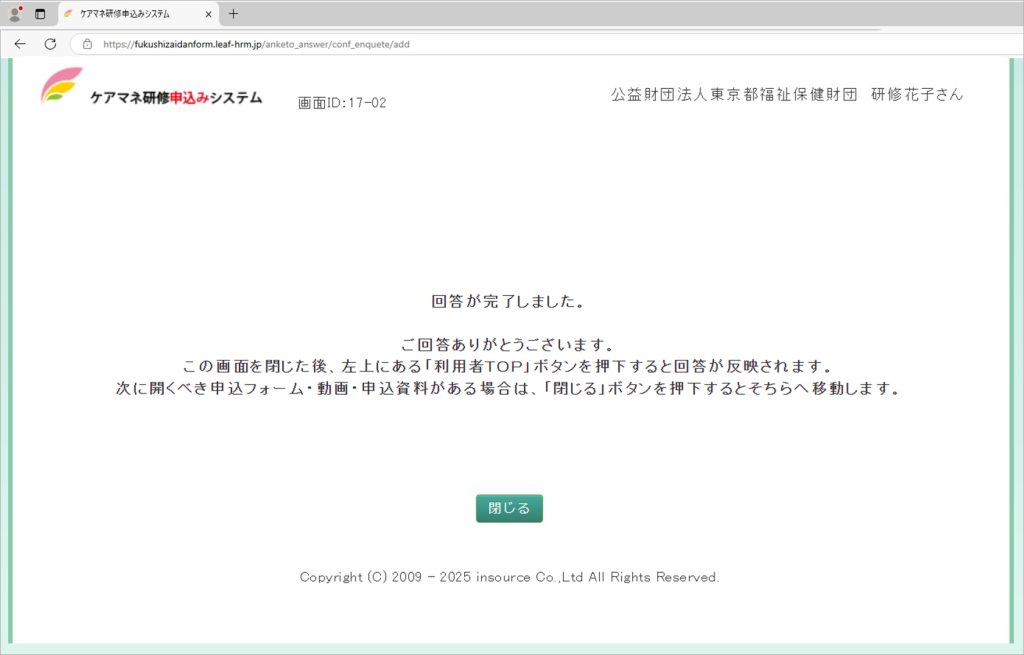Click the line mentioning 利用者TOP button

(508, 366)
